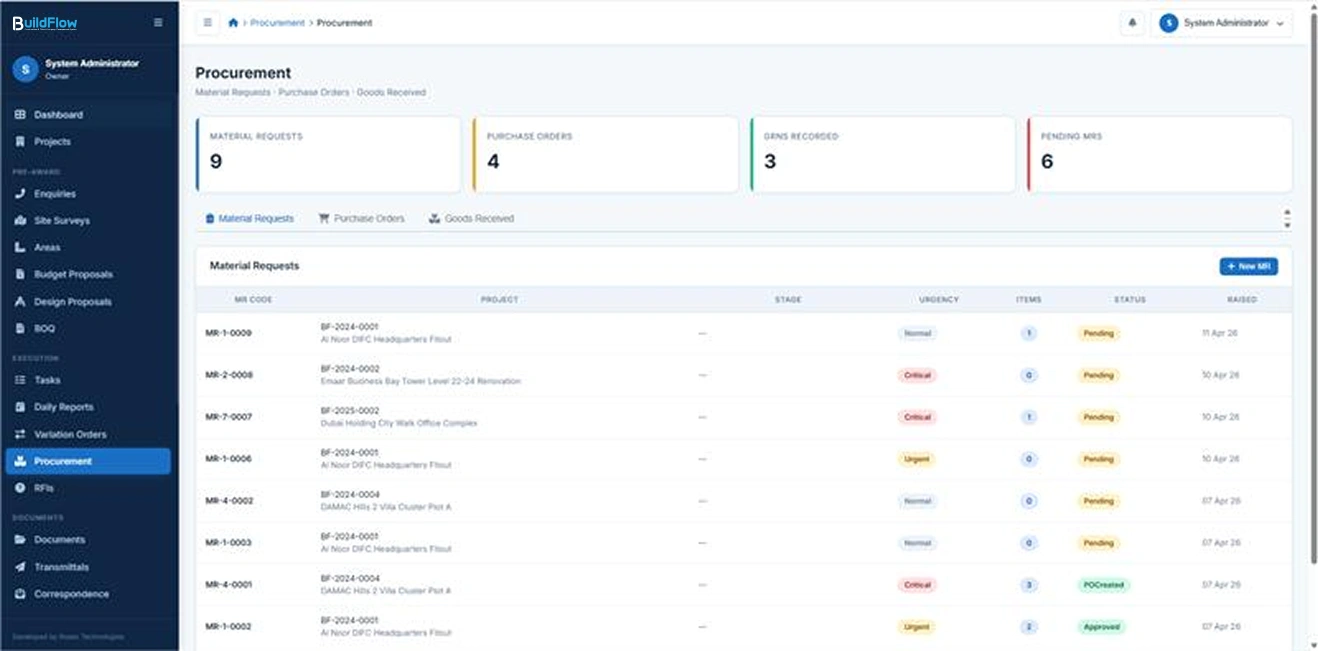This screenshot has height=651, width=1318.
Task: Click the Pending MRs summary card
Action: 1159,154
